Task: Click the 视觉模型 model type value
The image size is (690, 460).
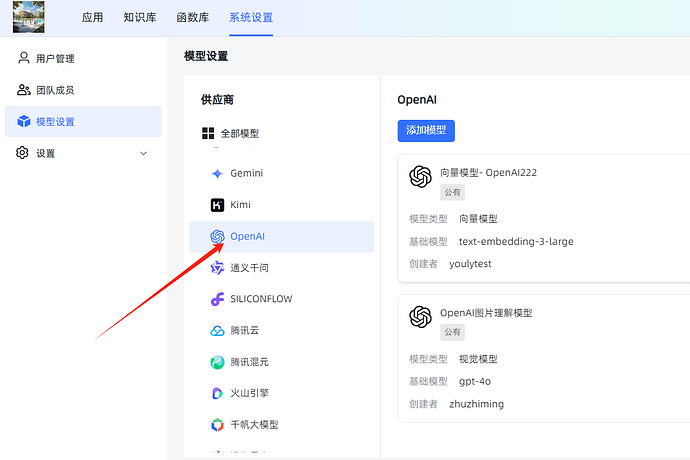Action: pos(478,359)
